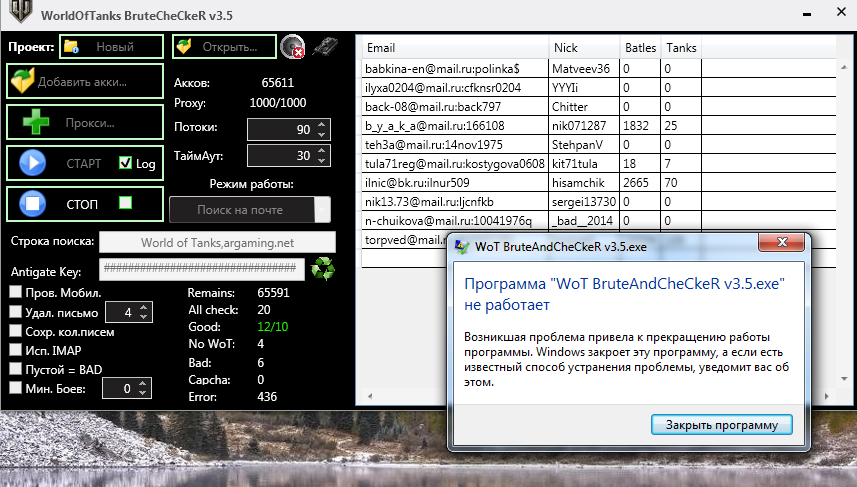The width and height of the screenshot is (857, 487).
Task: Toggle the Log checkbox
Action: 125,163
